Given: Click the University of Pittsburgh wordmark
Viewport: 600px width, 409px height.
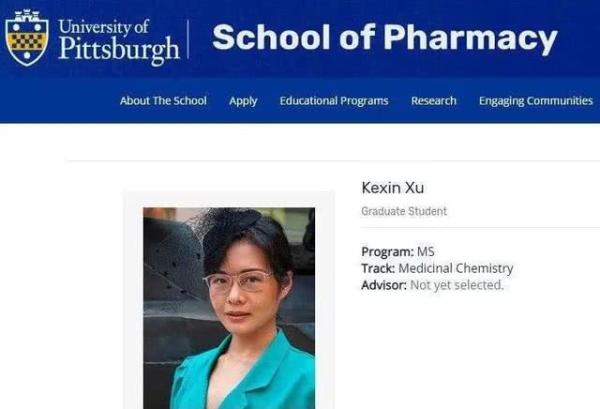Looking at the screenshot, I should click(119, 41).
